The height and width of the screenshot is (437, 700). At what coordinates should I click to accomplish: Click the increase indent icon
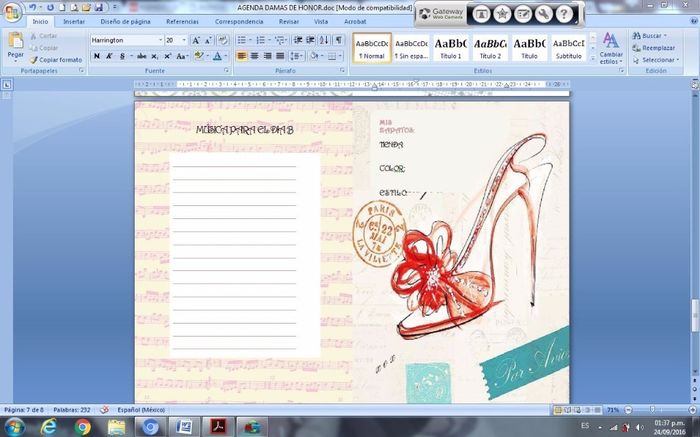311,40
